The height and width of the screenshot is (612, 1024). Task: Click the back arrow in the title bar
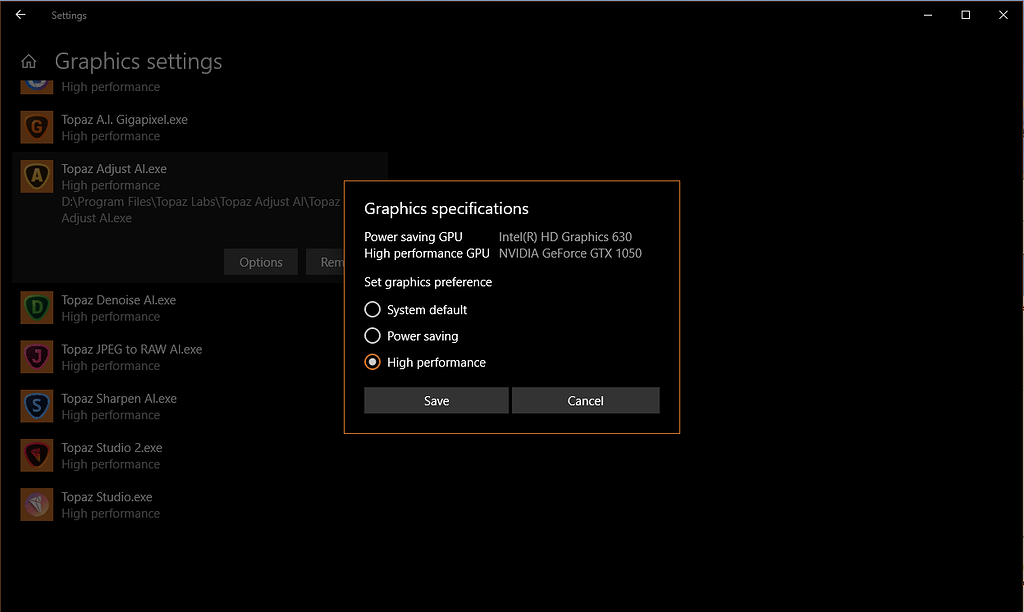click(x=20, y=14)
